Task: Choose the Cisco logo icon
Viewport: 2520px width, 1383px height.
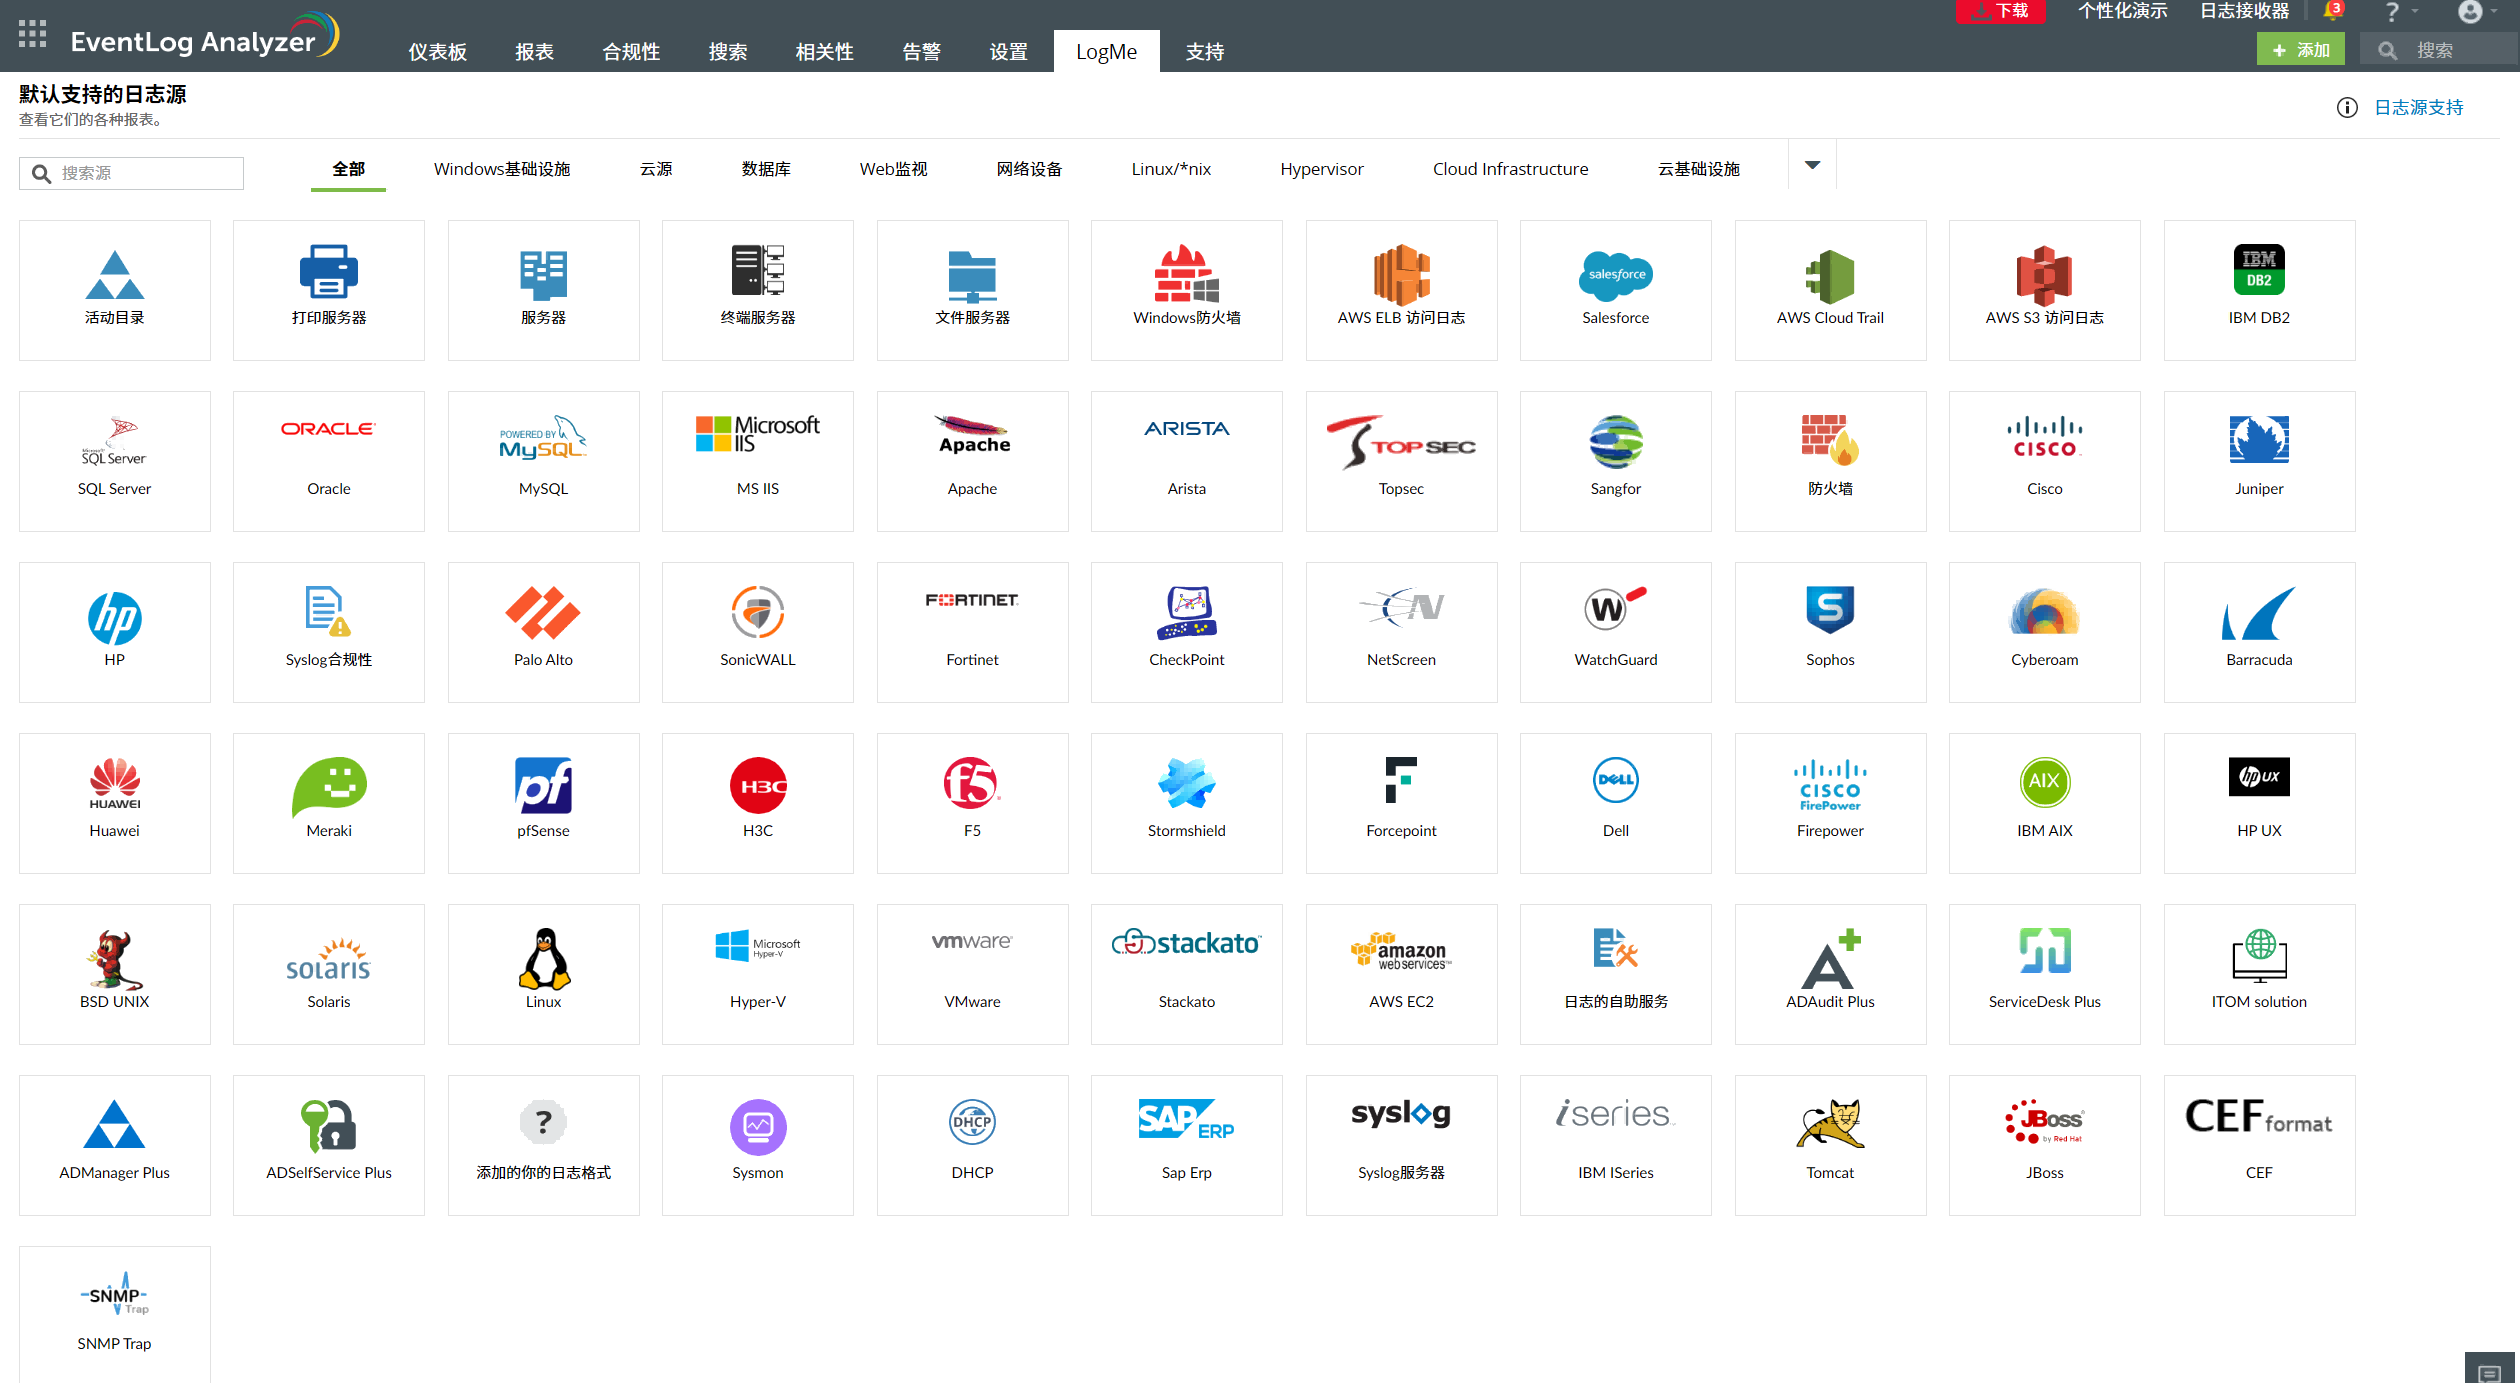Action: pyautogui.click(x=2044, y=437)
